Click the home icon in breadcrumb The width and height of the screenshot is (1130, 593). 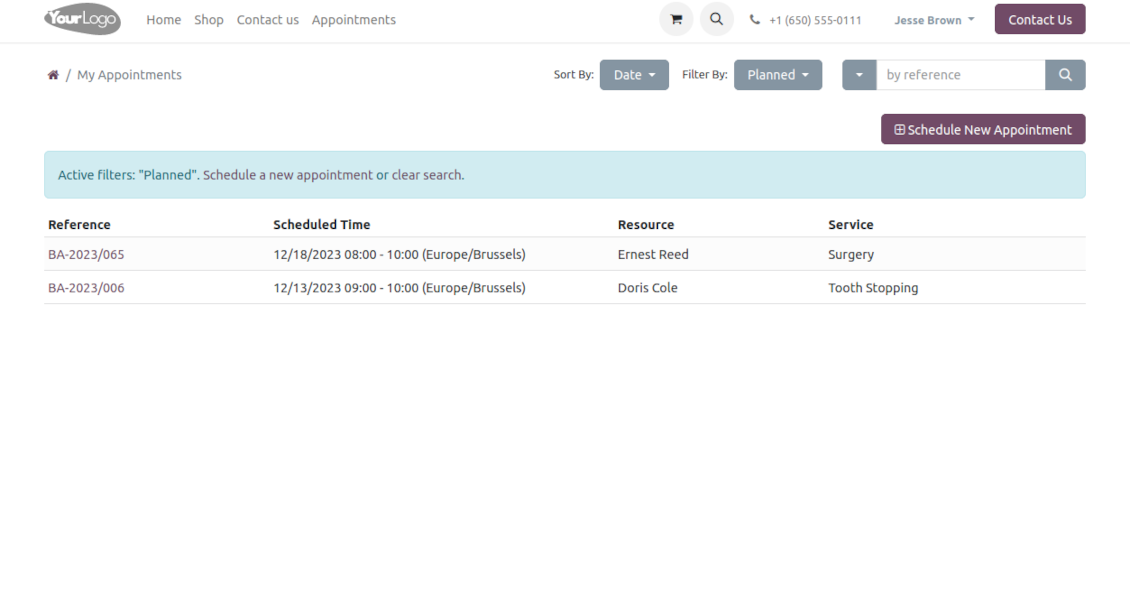click(x=53, y=75)
